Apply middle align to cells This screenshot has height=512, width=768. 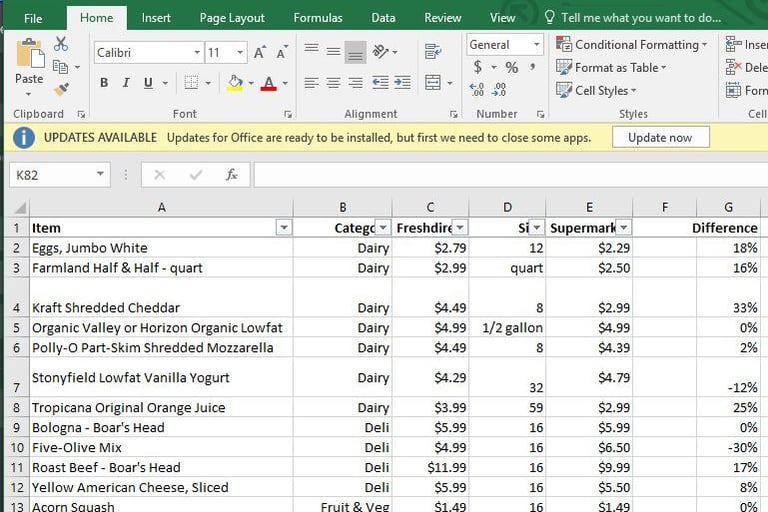click(334, 51)
